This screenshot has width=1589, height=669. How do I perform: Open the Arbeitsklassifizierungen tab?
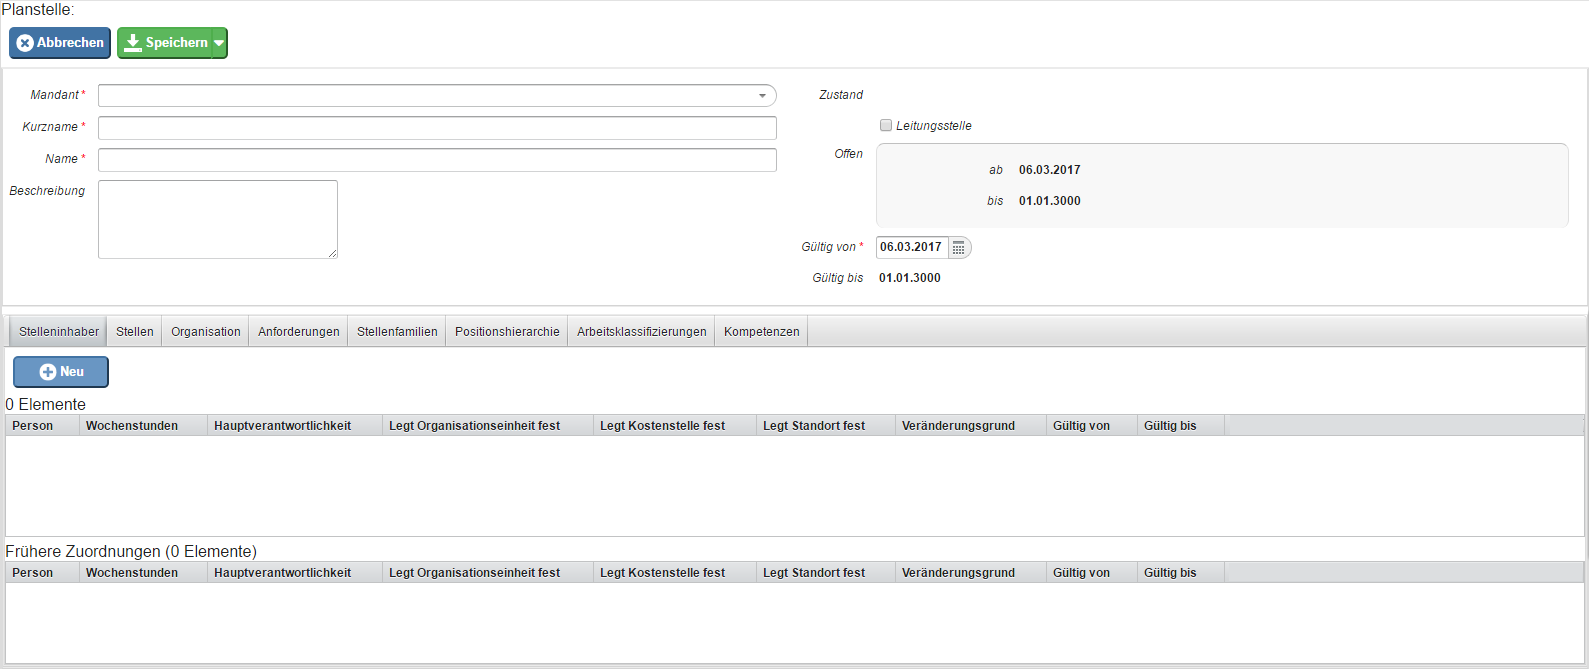coord(642,332)
